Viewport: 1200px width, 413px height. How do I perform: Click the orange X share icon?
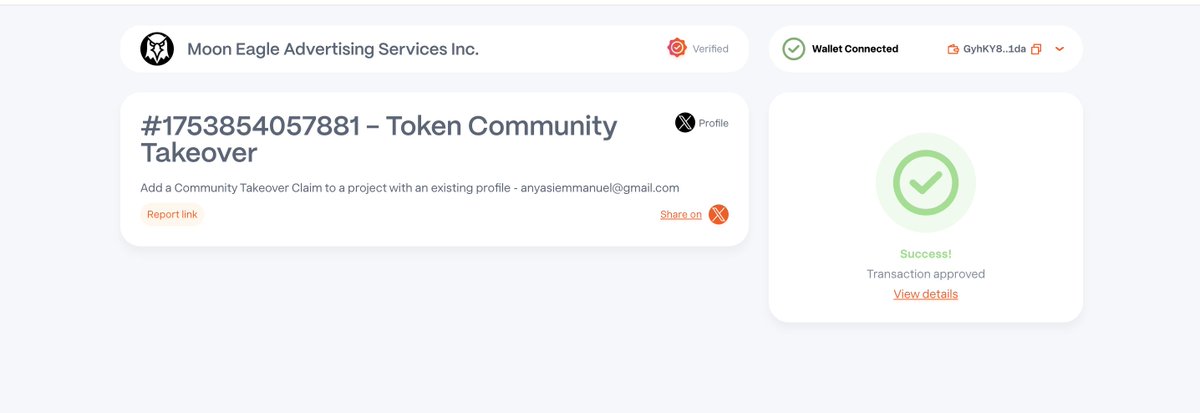point(719,214)
